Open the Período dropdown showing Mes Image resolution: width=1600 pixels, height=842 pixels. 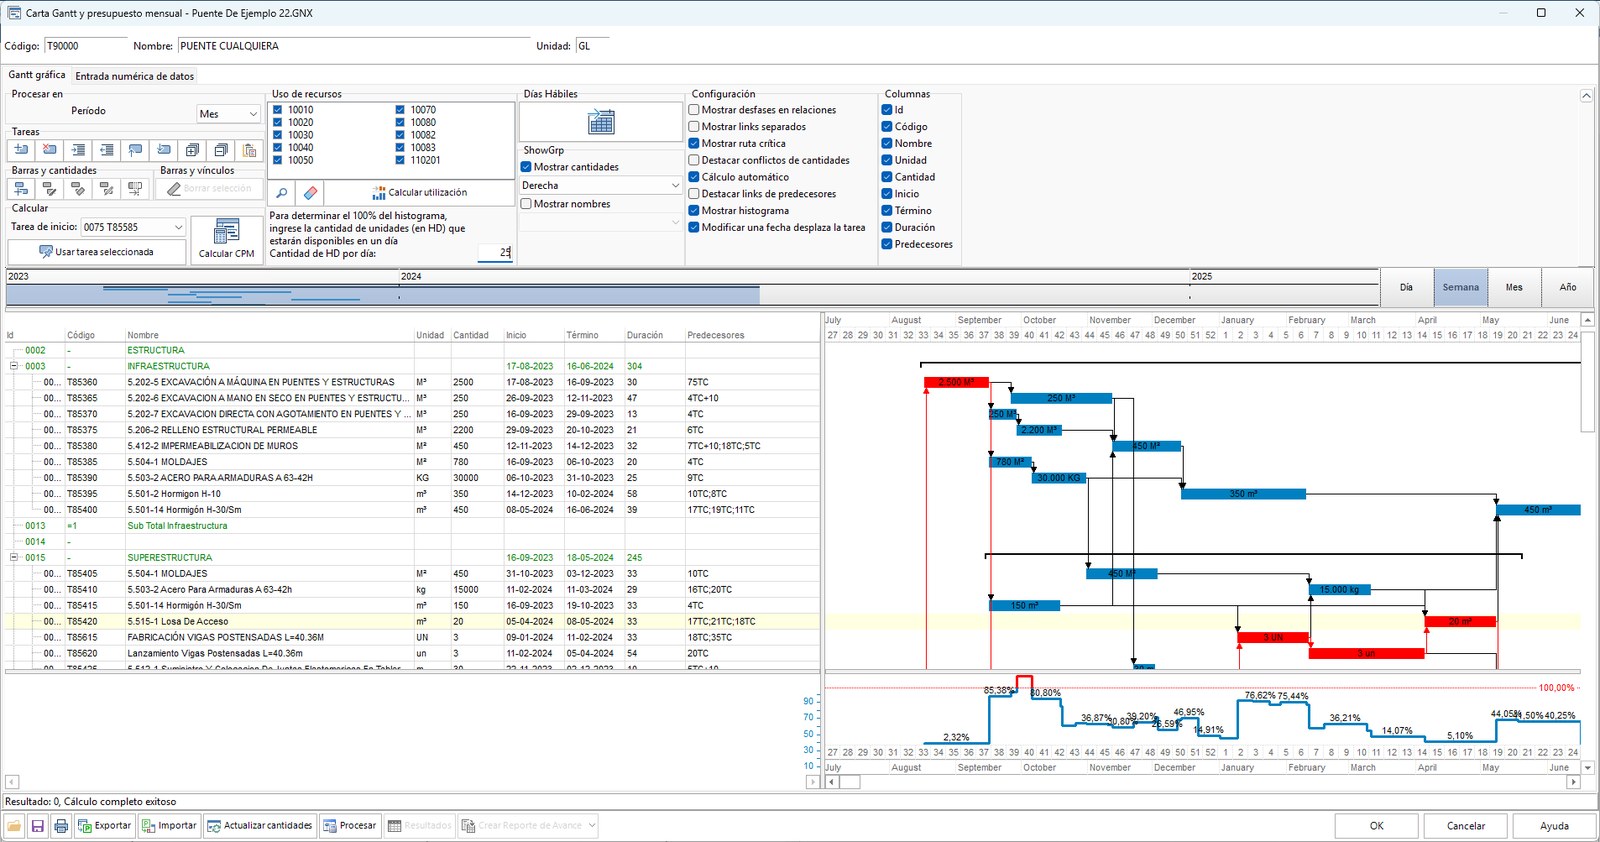click(229, 114)
